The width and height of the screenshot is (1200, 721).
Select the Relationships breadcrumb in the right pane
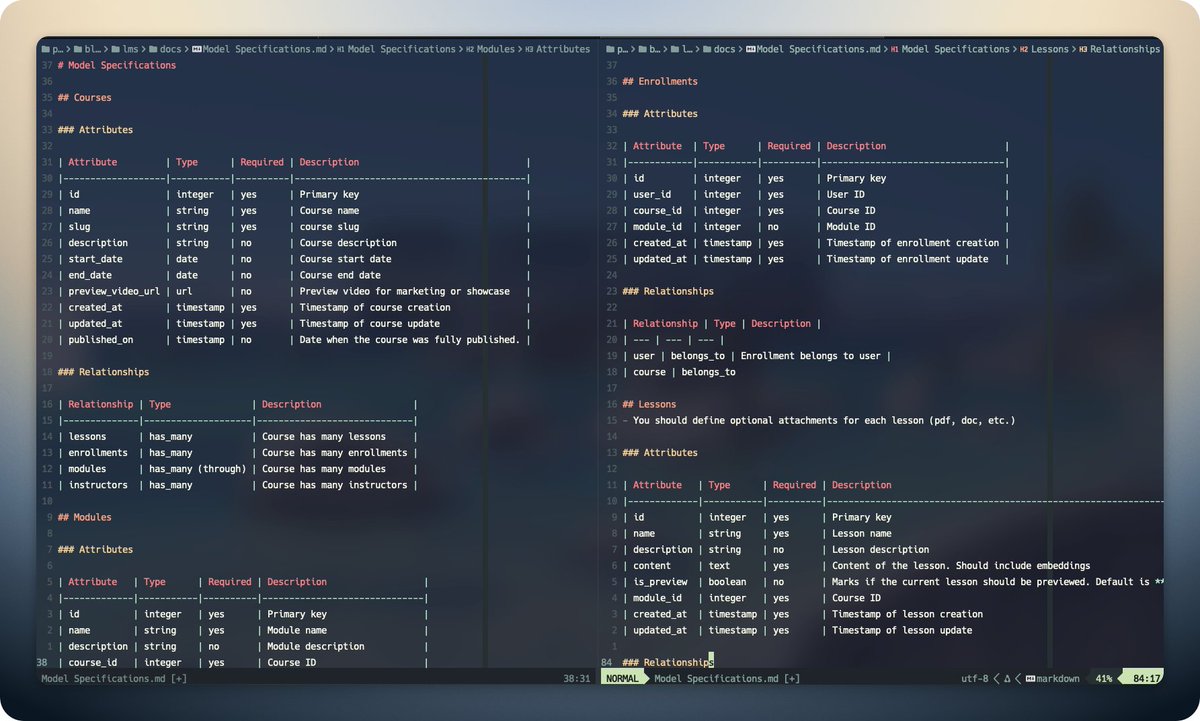coord(1128,48)
